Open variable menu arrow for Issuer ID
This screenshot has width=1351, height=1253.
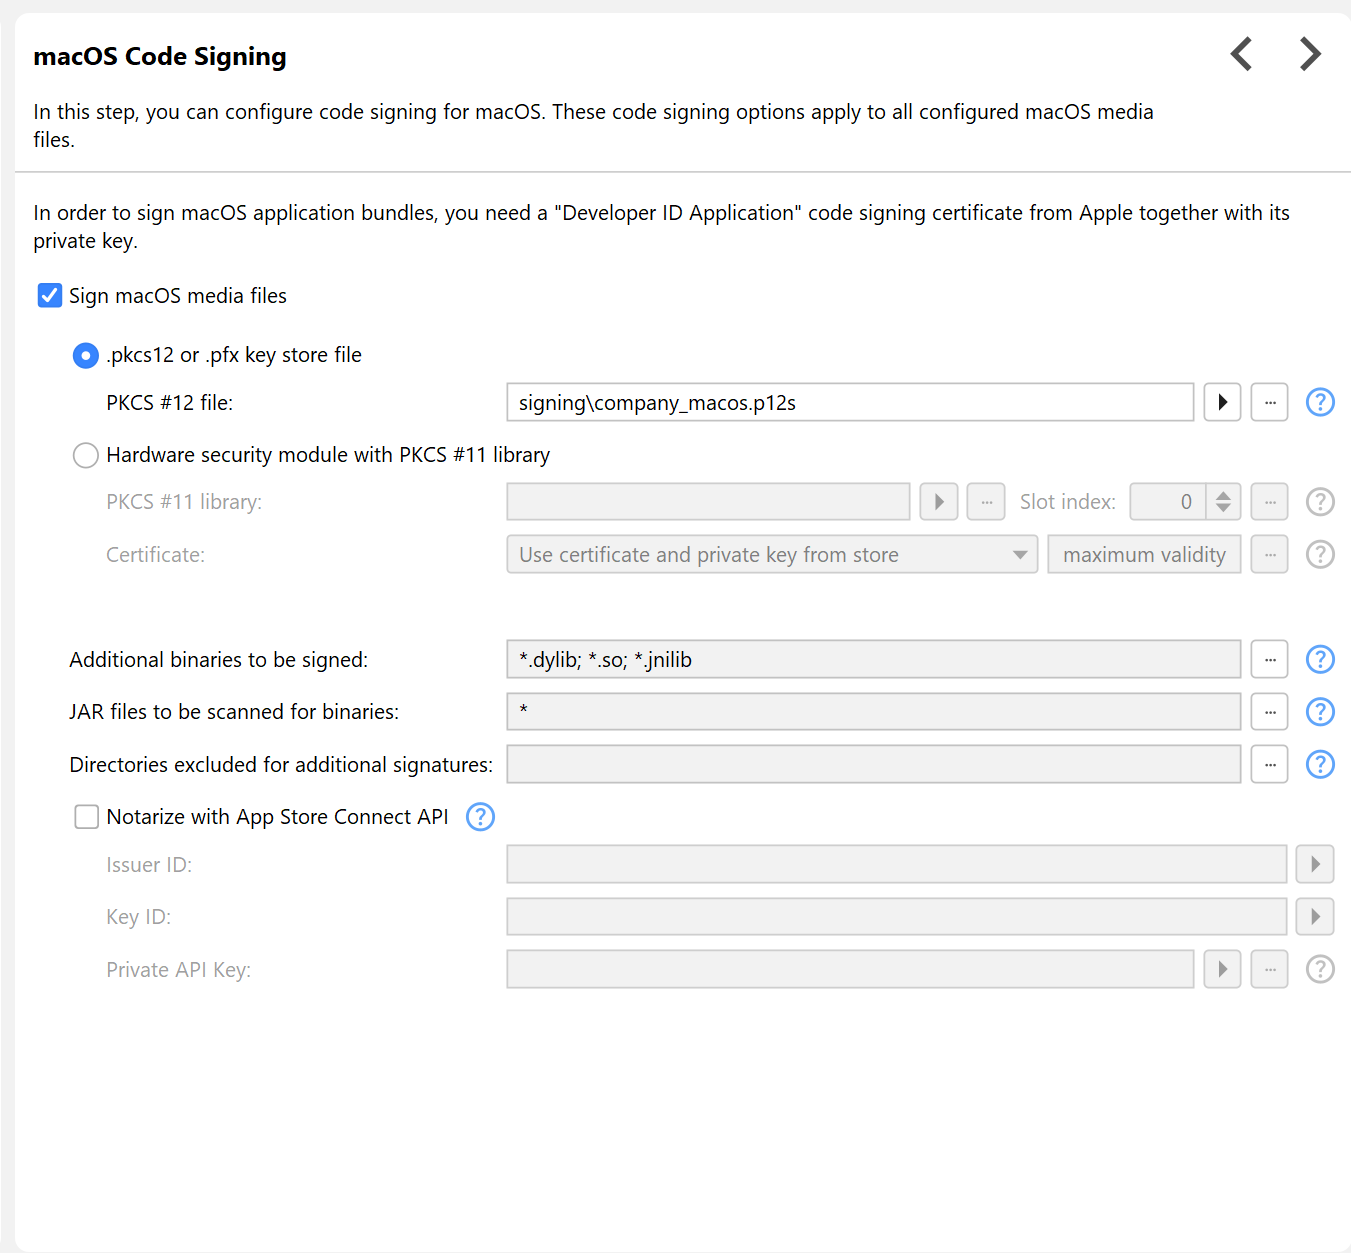(x=1315, y=864)
